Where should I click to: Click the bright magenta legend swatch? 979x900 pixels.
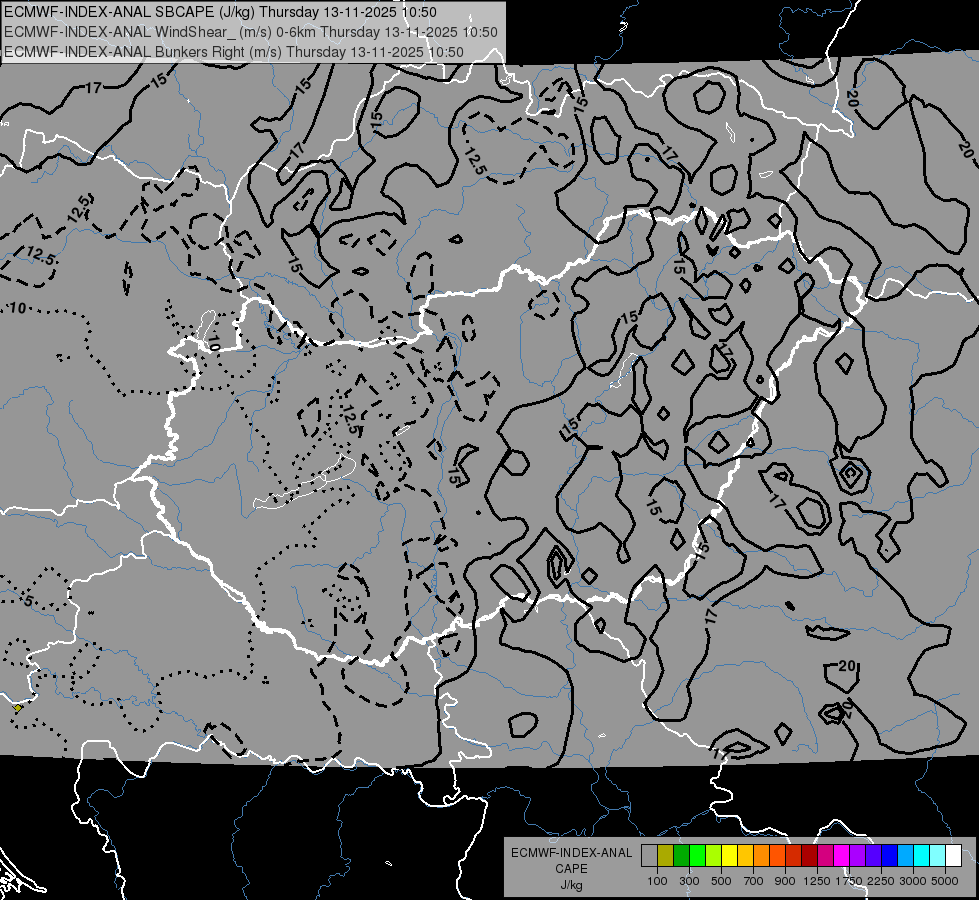coord(842,856)
